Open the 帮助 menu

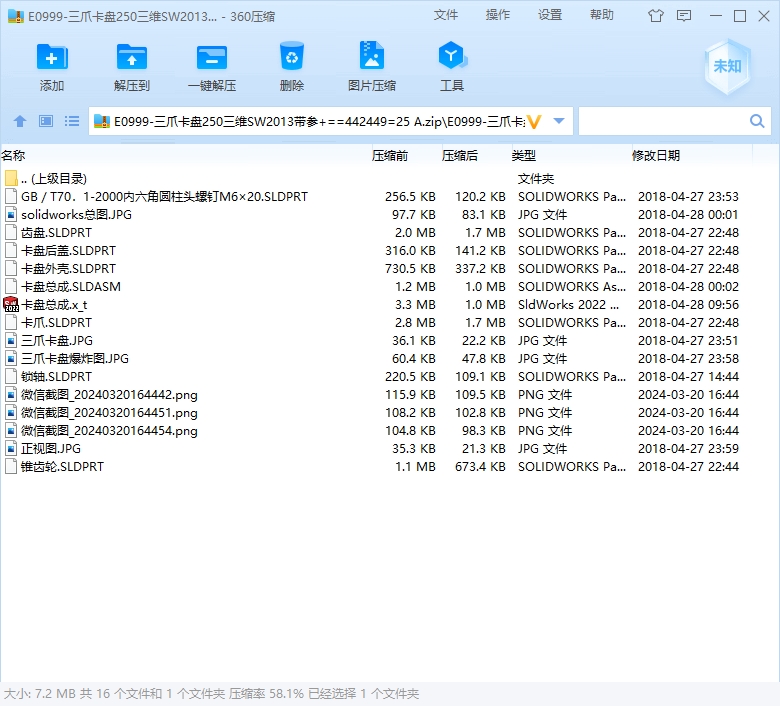[602, 15]
